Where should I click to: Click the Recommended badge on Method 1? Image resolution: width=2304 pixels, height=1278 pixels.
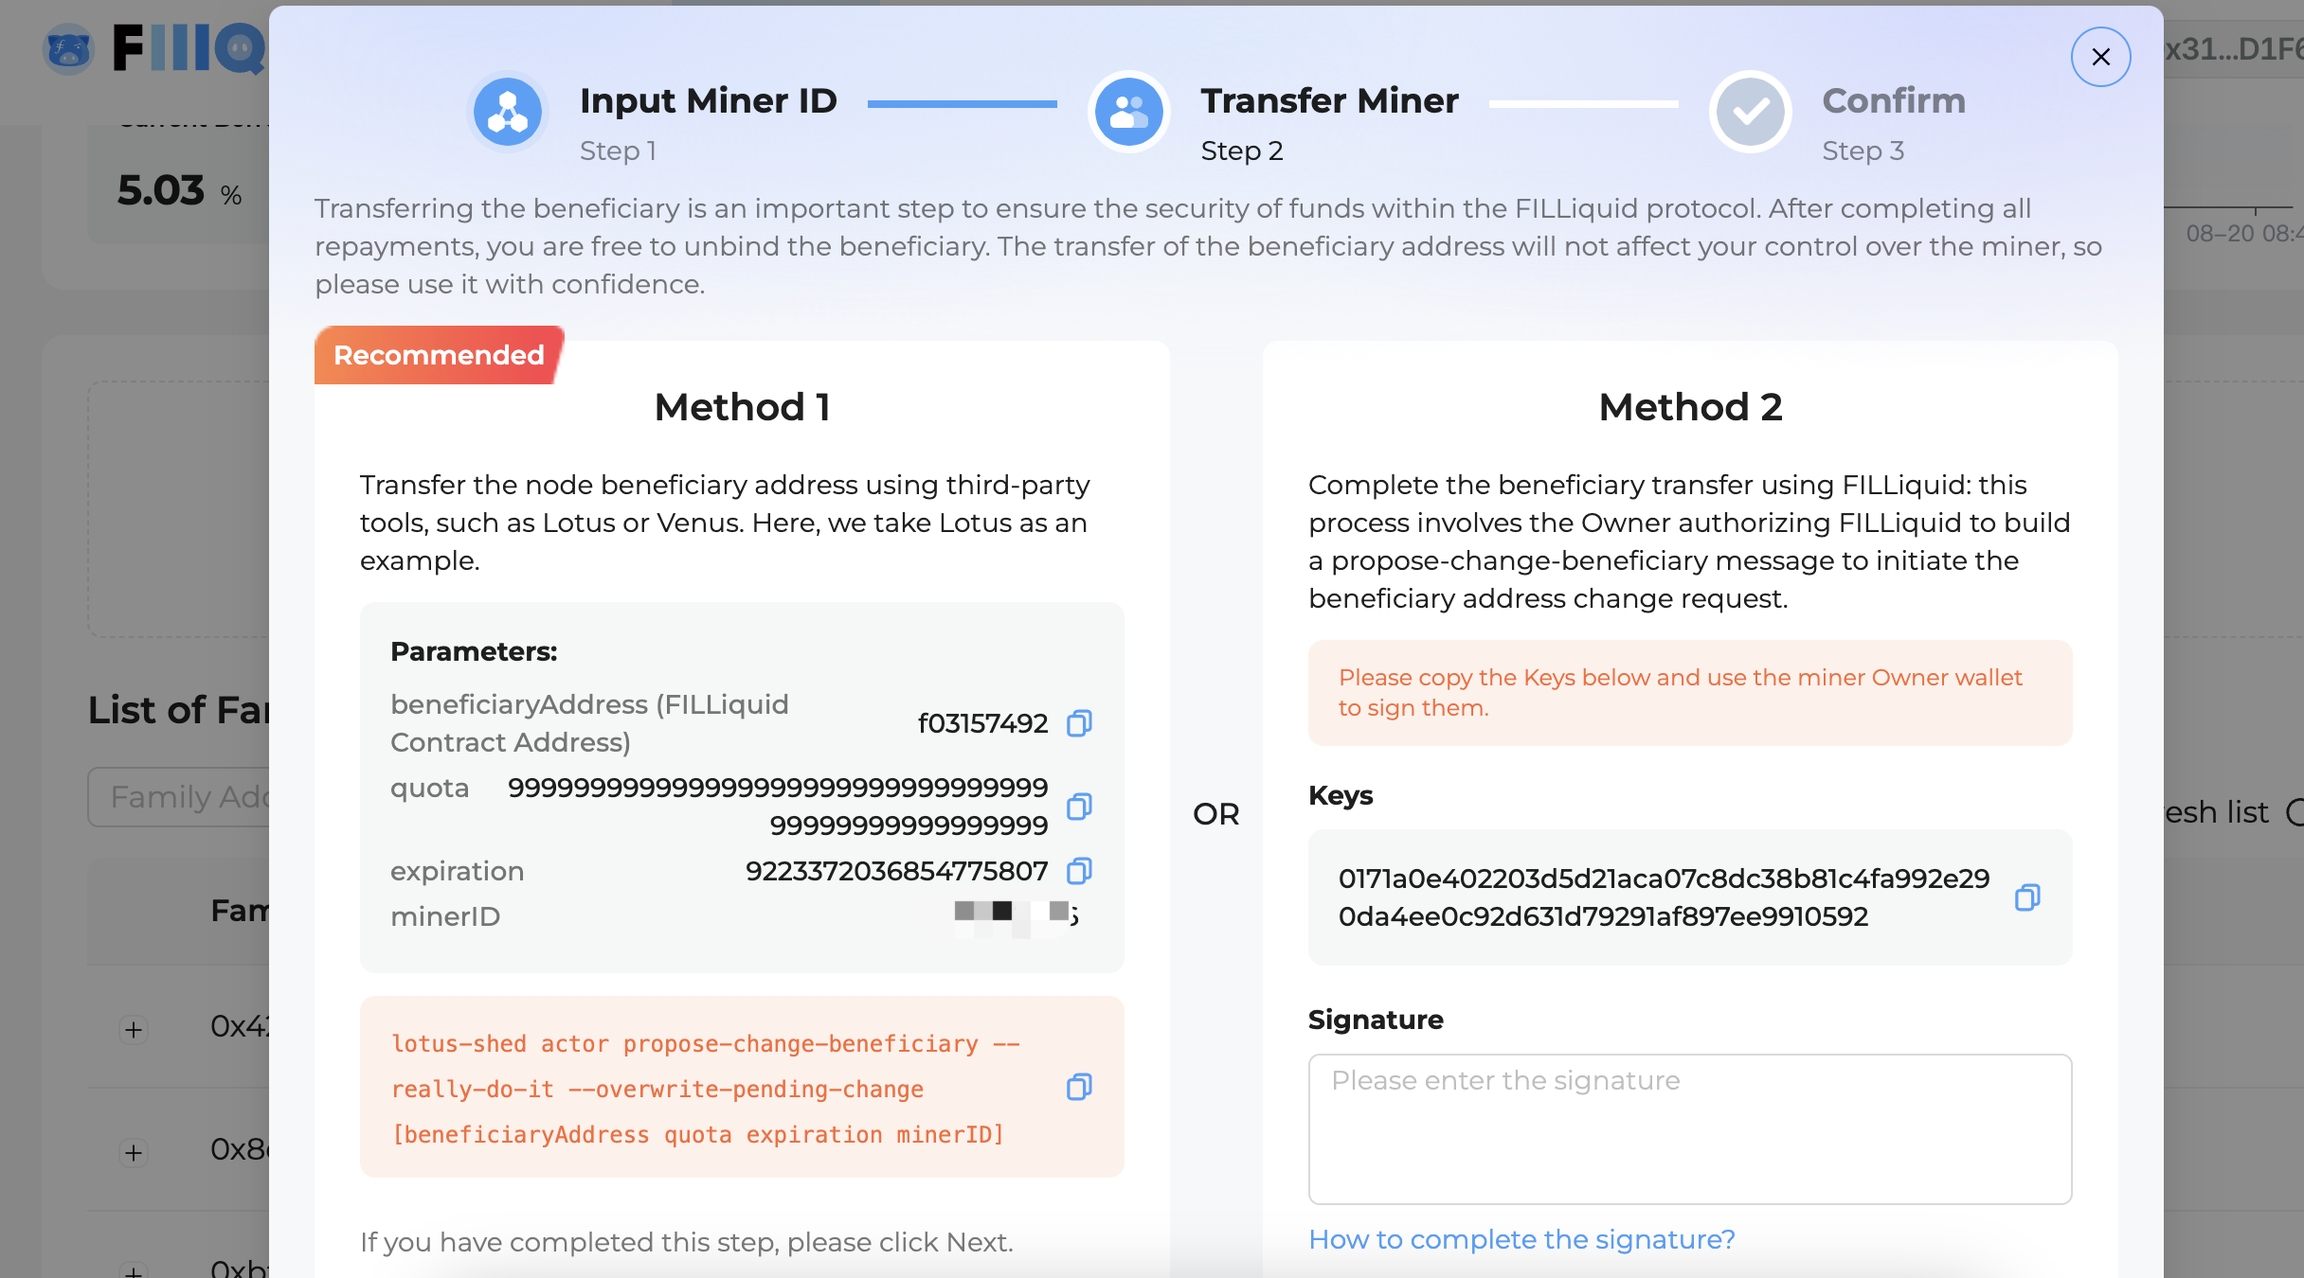click(438, 355)
